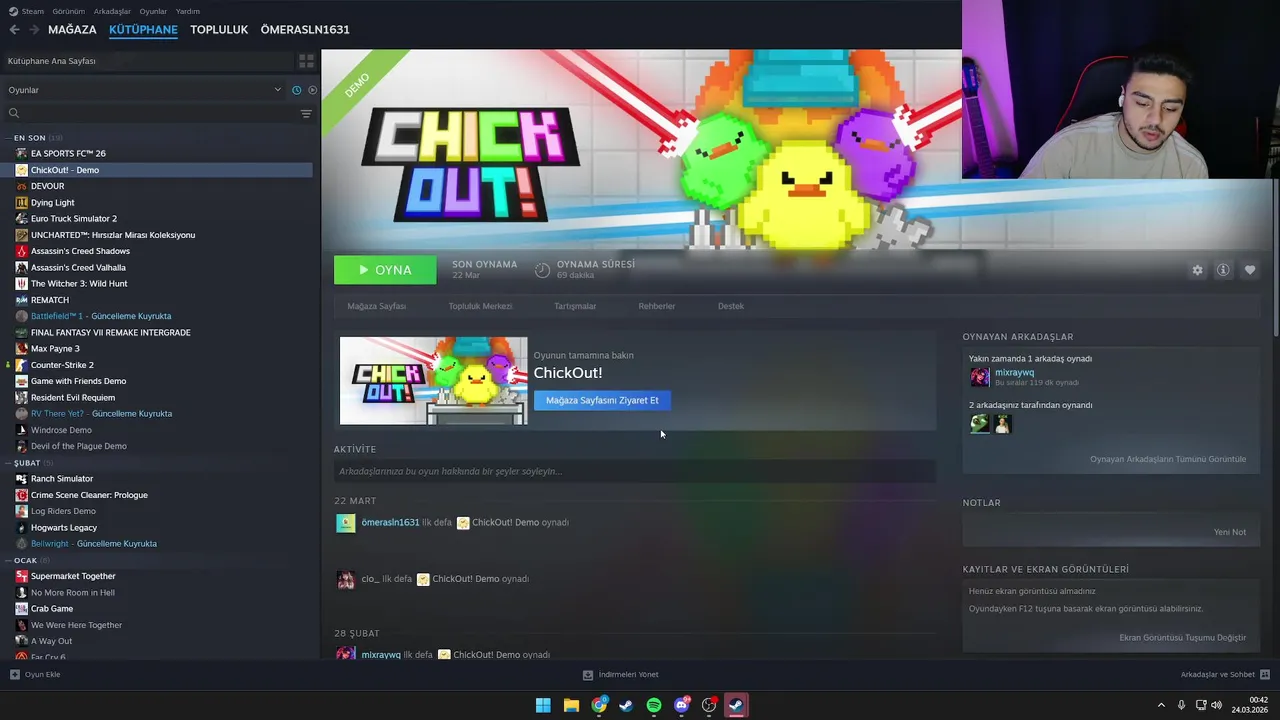Click the search magnifier in library

[14, 113]
